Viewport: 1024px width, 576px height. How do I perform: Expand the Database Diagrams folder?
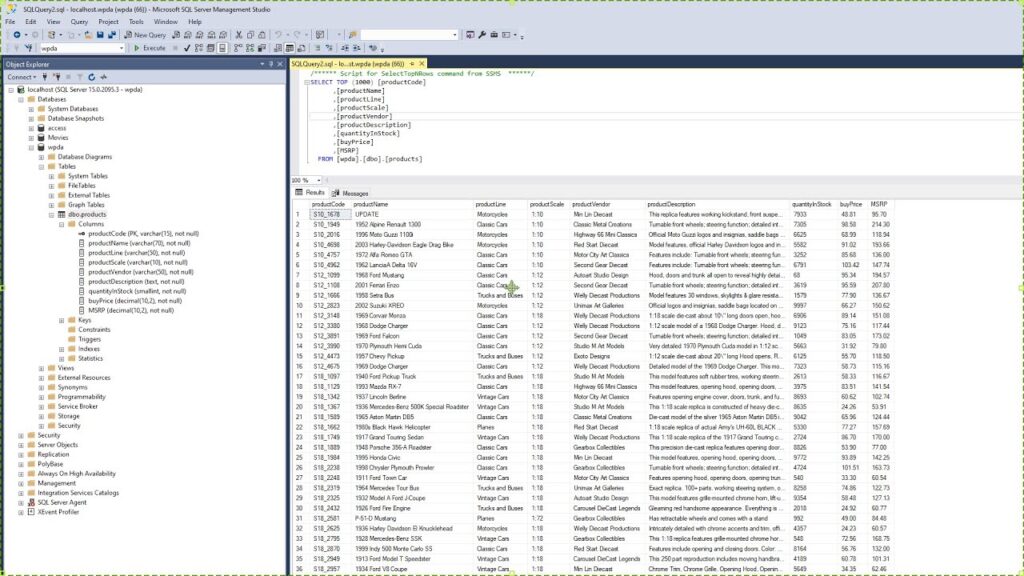41,157
